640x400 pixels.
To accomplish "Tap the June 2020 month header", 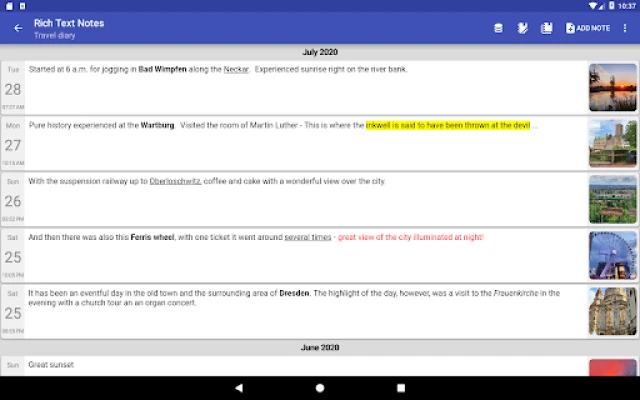I will click(x=320, y=347).
